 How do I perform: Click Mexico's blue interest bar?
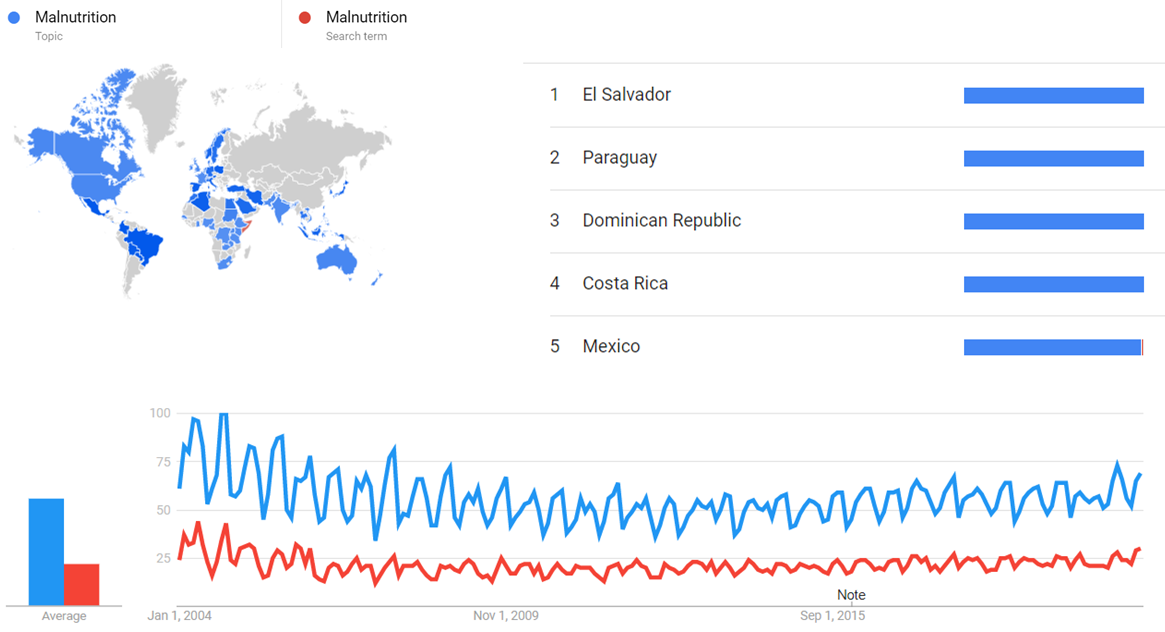point(1052,347)
